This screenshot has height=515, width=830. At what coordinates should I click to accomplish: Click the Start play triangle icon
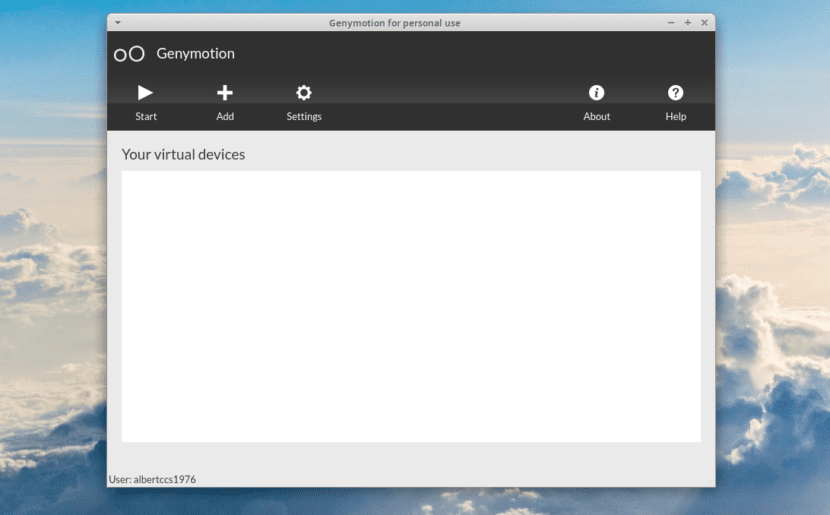[146, 93]
